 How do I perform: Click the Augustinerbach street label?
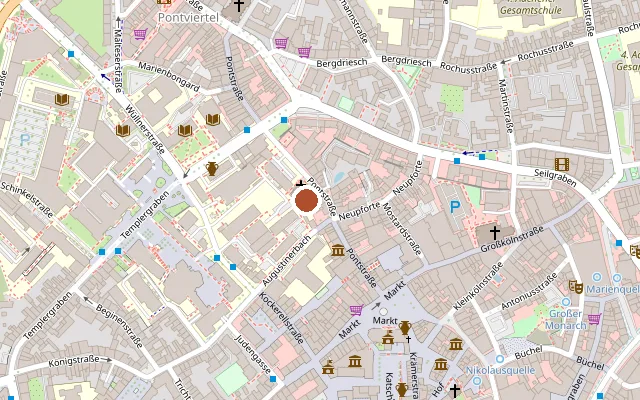coord(287,260)
